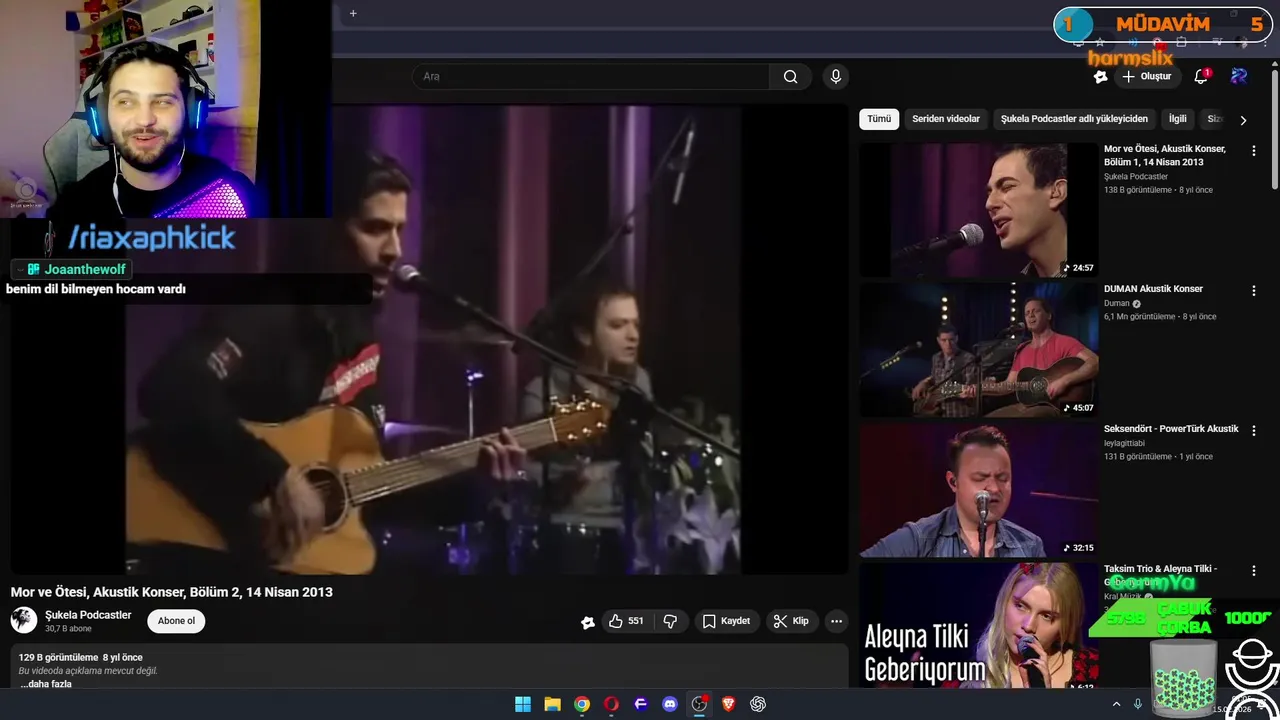1280x720 pixels.
Task: Select Şukela Podcastler adlı yükleyiciden chip
Action: 1074,119
